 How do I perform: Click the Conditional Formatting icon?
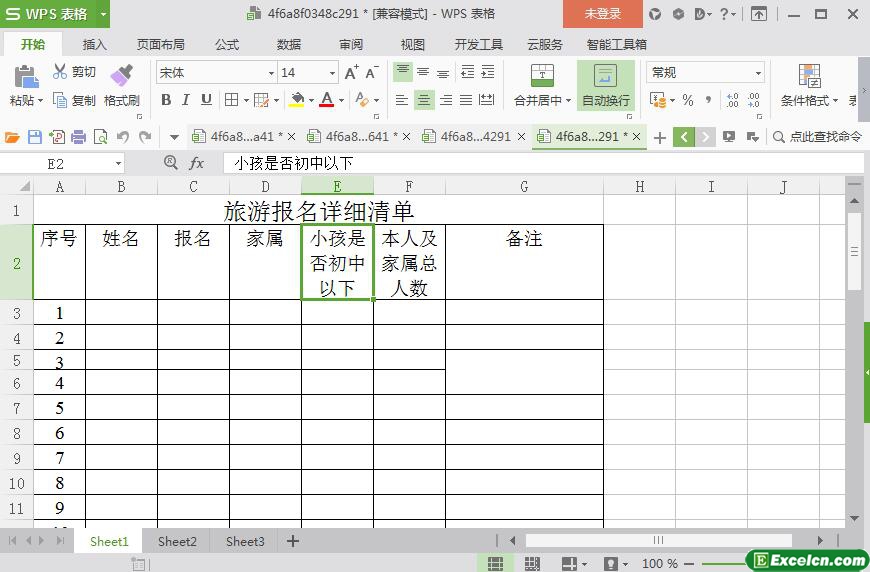[x=810, y=76]
